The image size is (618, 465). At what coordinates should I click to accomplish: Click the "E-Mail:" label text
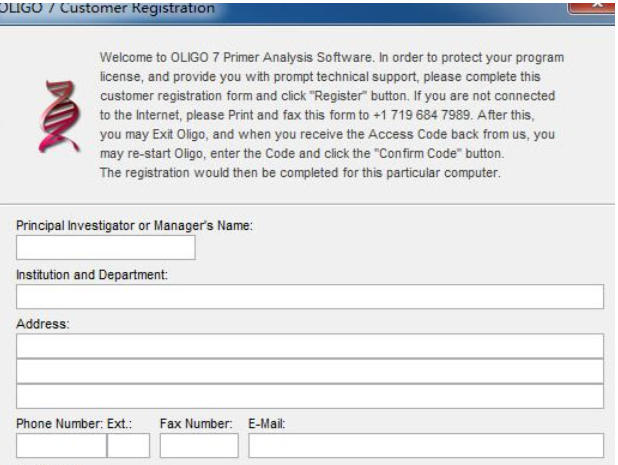click(267, 423)
